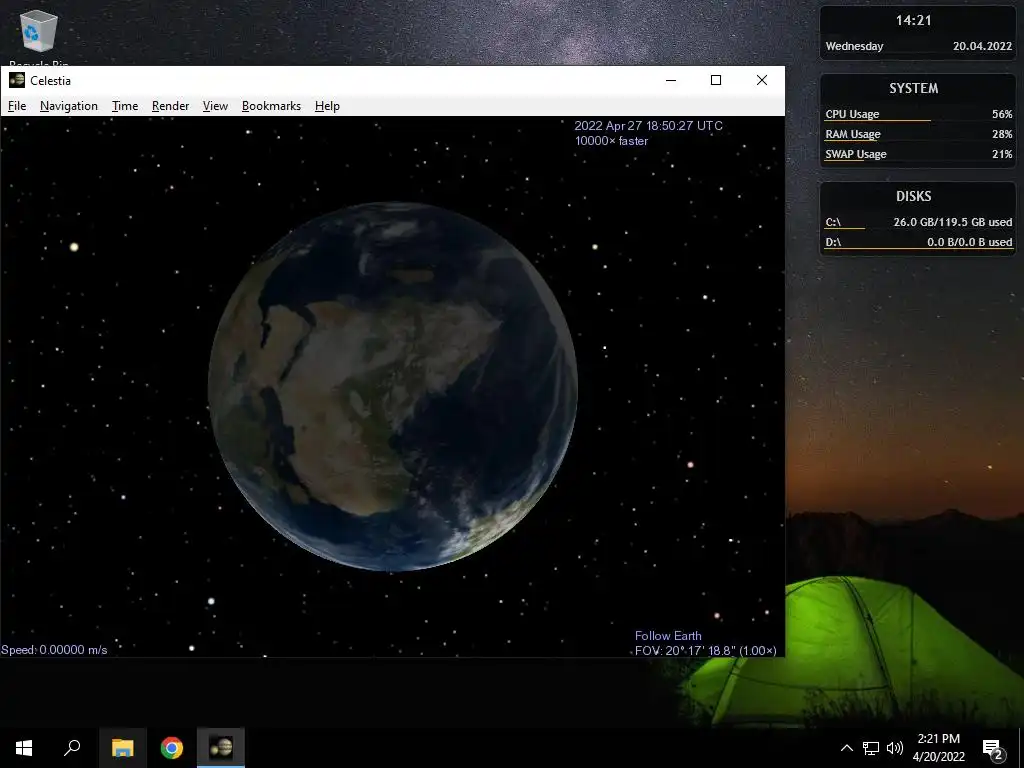Click the Celestia title bar app icon
The height and width of the screenshot is (768, 1024).
[17, 80]
